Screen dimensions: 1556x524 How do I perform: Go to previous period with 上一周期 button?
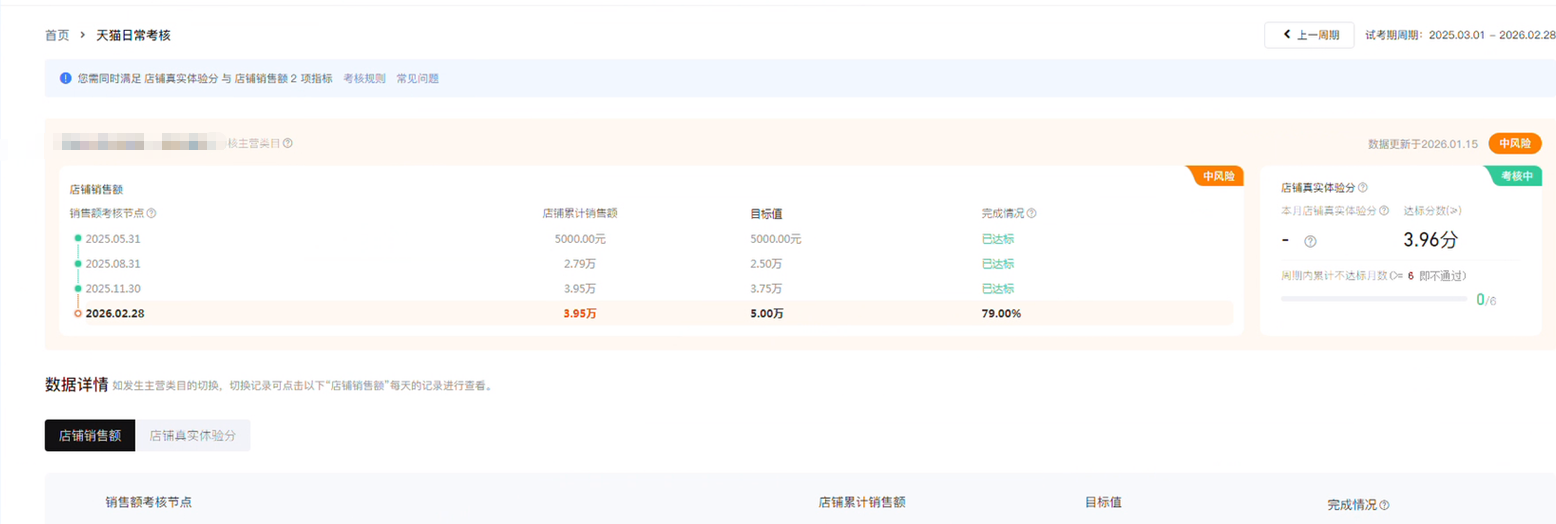(x=1308, y=35)
